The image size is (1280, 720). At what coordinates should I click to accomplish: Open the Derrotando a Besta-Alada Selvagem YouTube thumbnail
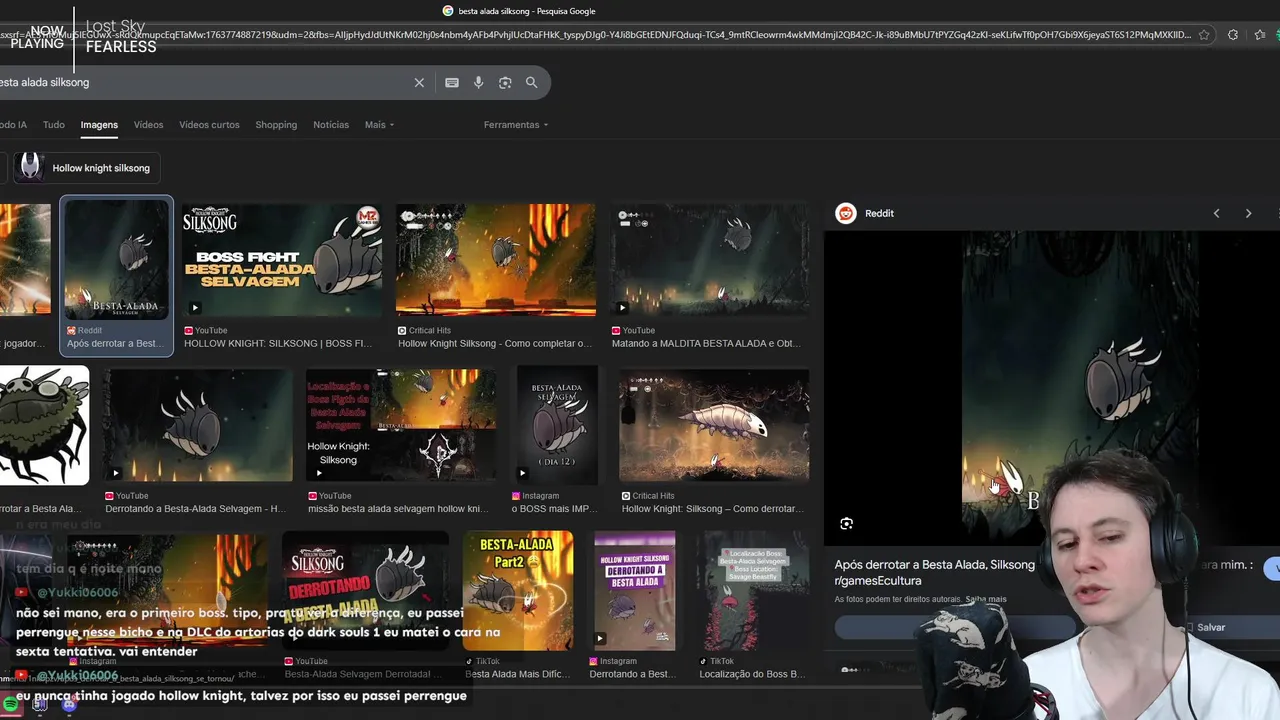point(198,425)
